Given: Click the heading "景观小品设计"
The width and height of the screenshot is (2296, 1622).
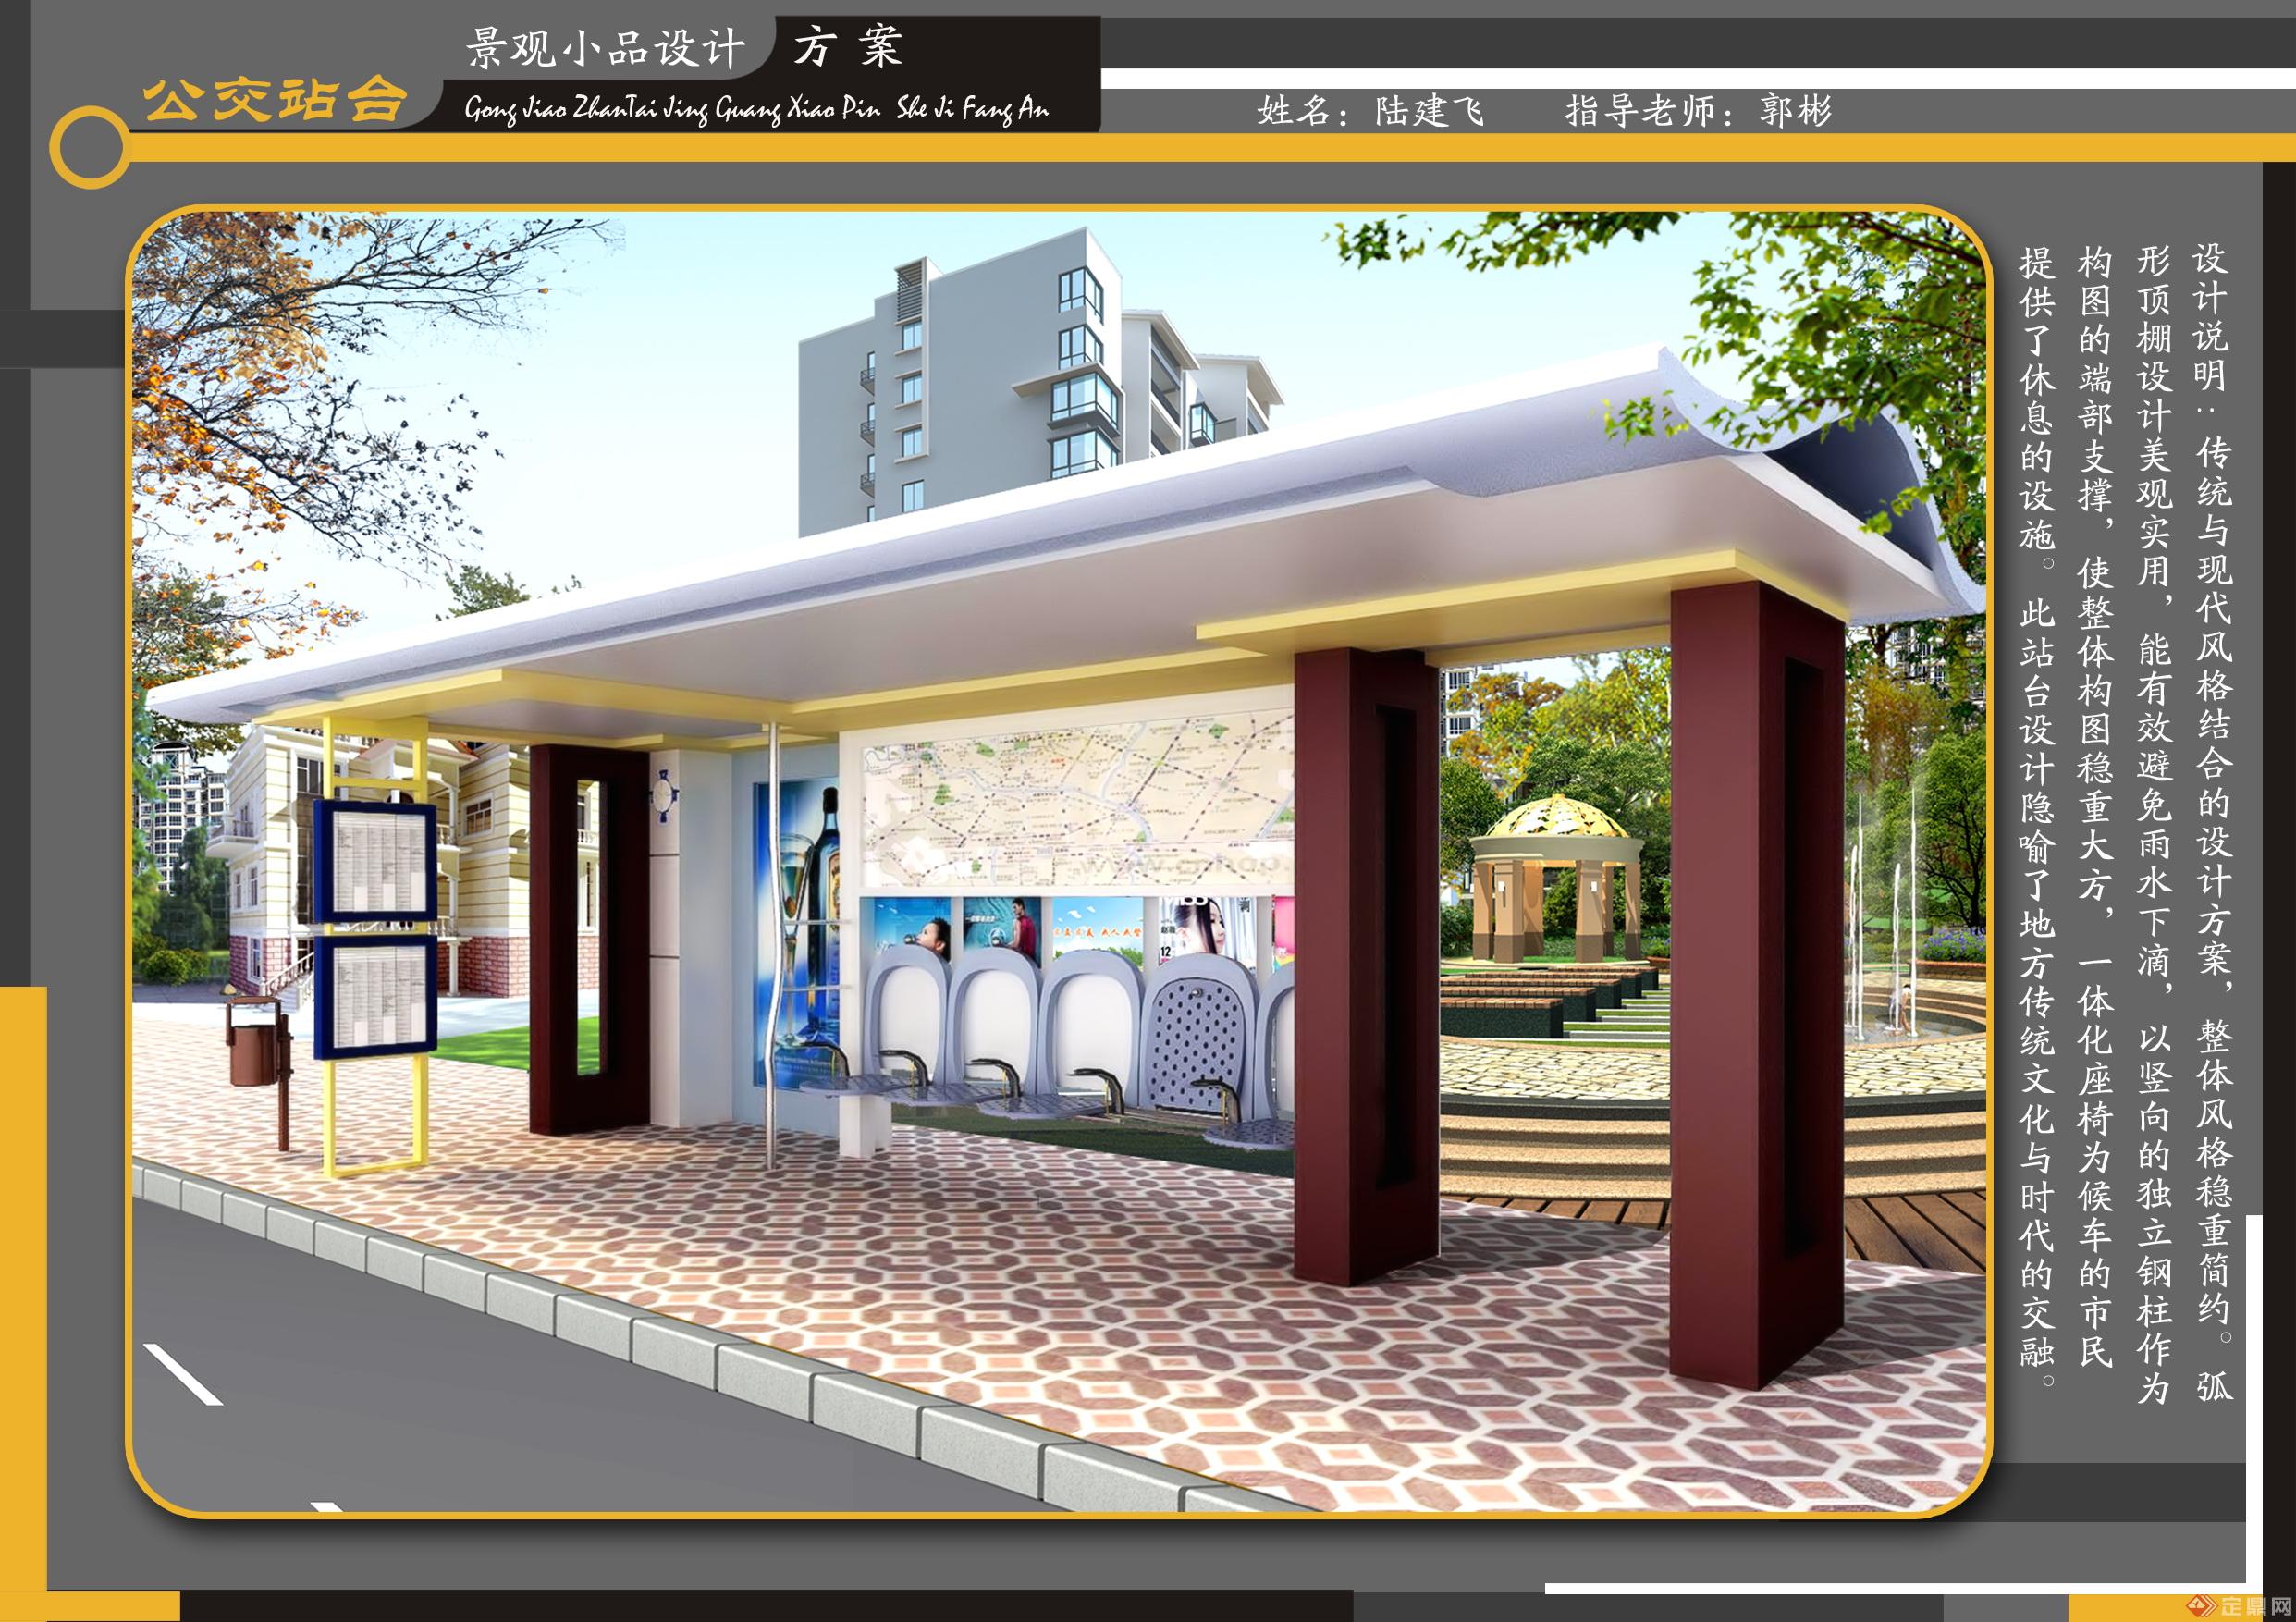Looking at the screenshot, I should tap(606, 48).
